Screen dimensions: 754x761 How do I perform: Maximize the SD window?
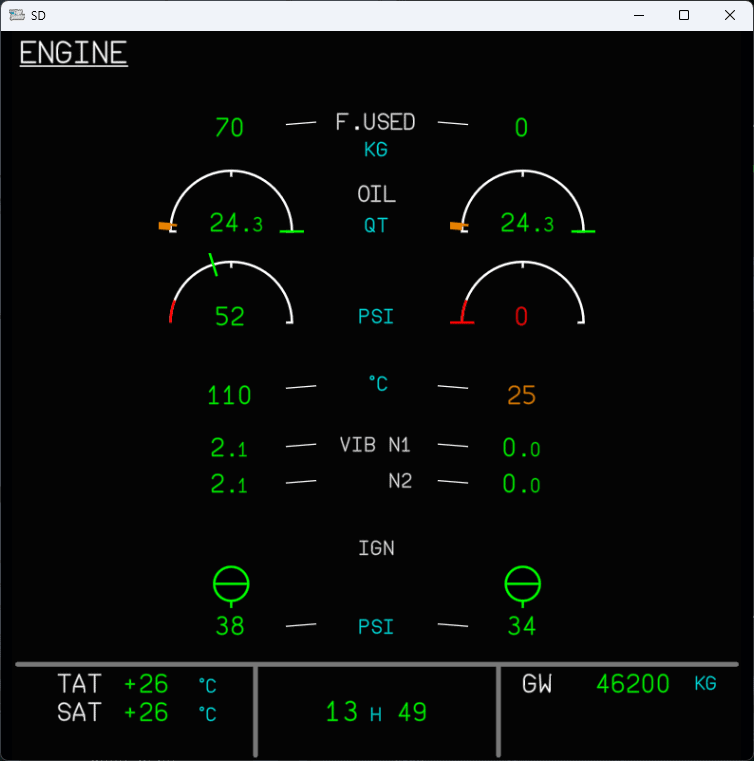click(x=684, y=15)
